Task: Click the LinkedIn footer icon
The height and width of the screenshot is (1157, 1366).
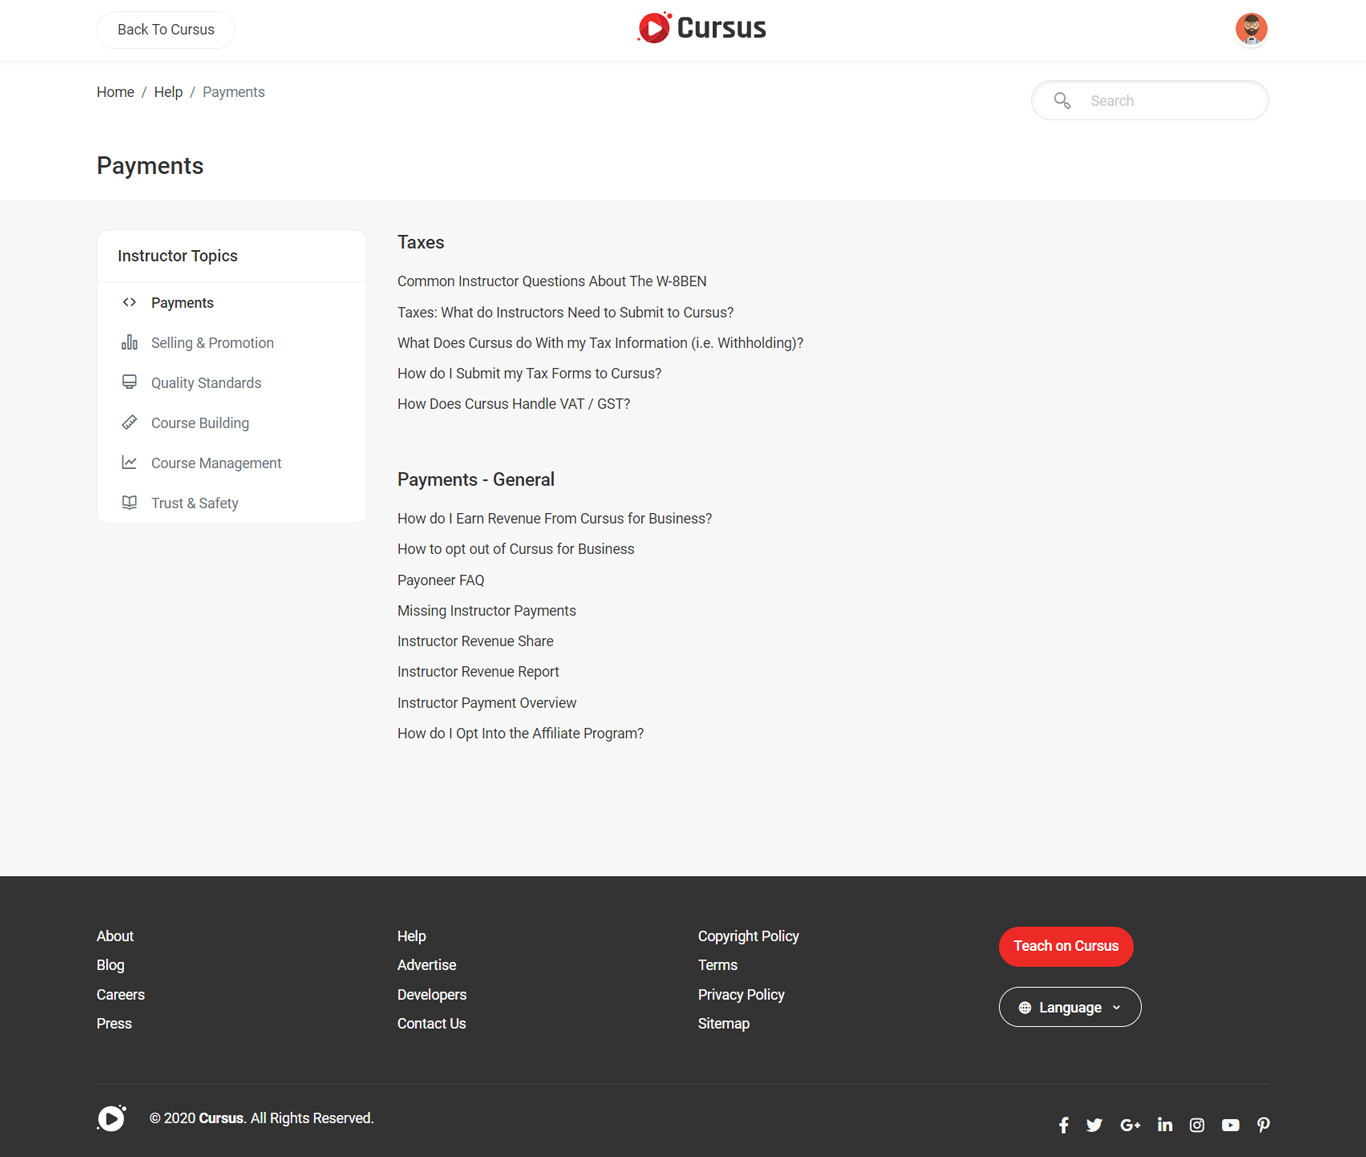Action: (1164, 1125)
